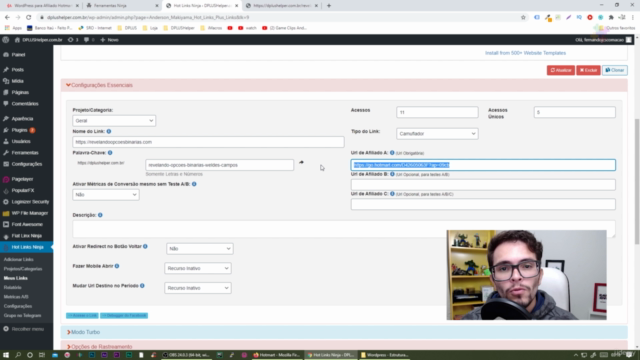The image size is (640, 360).
Task: Click the Comentários sidebar icon
Action: 6,104
